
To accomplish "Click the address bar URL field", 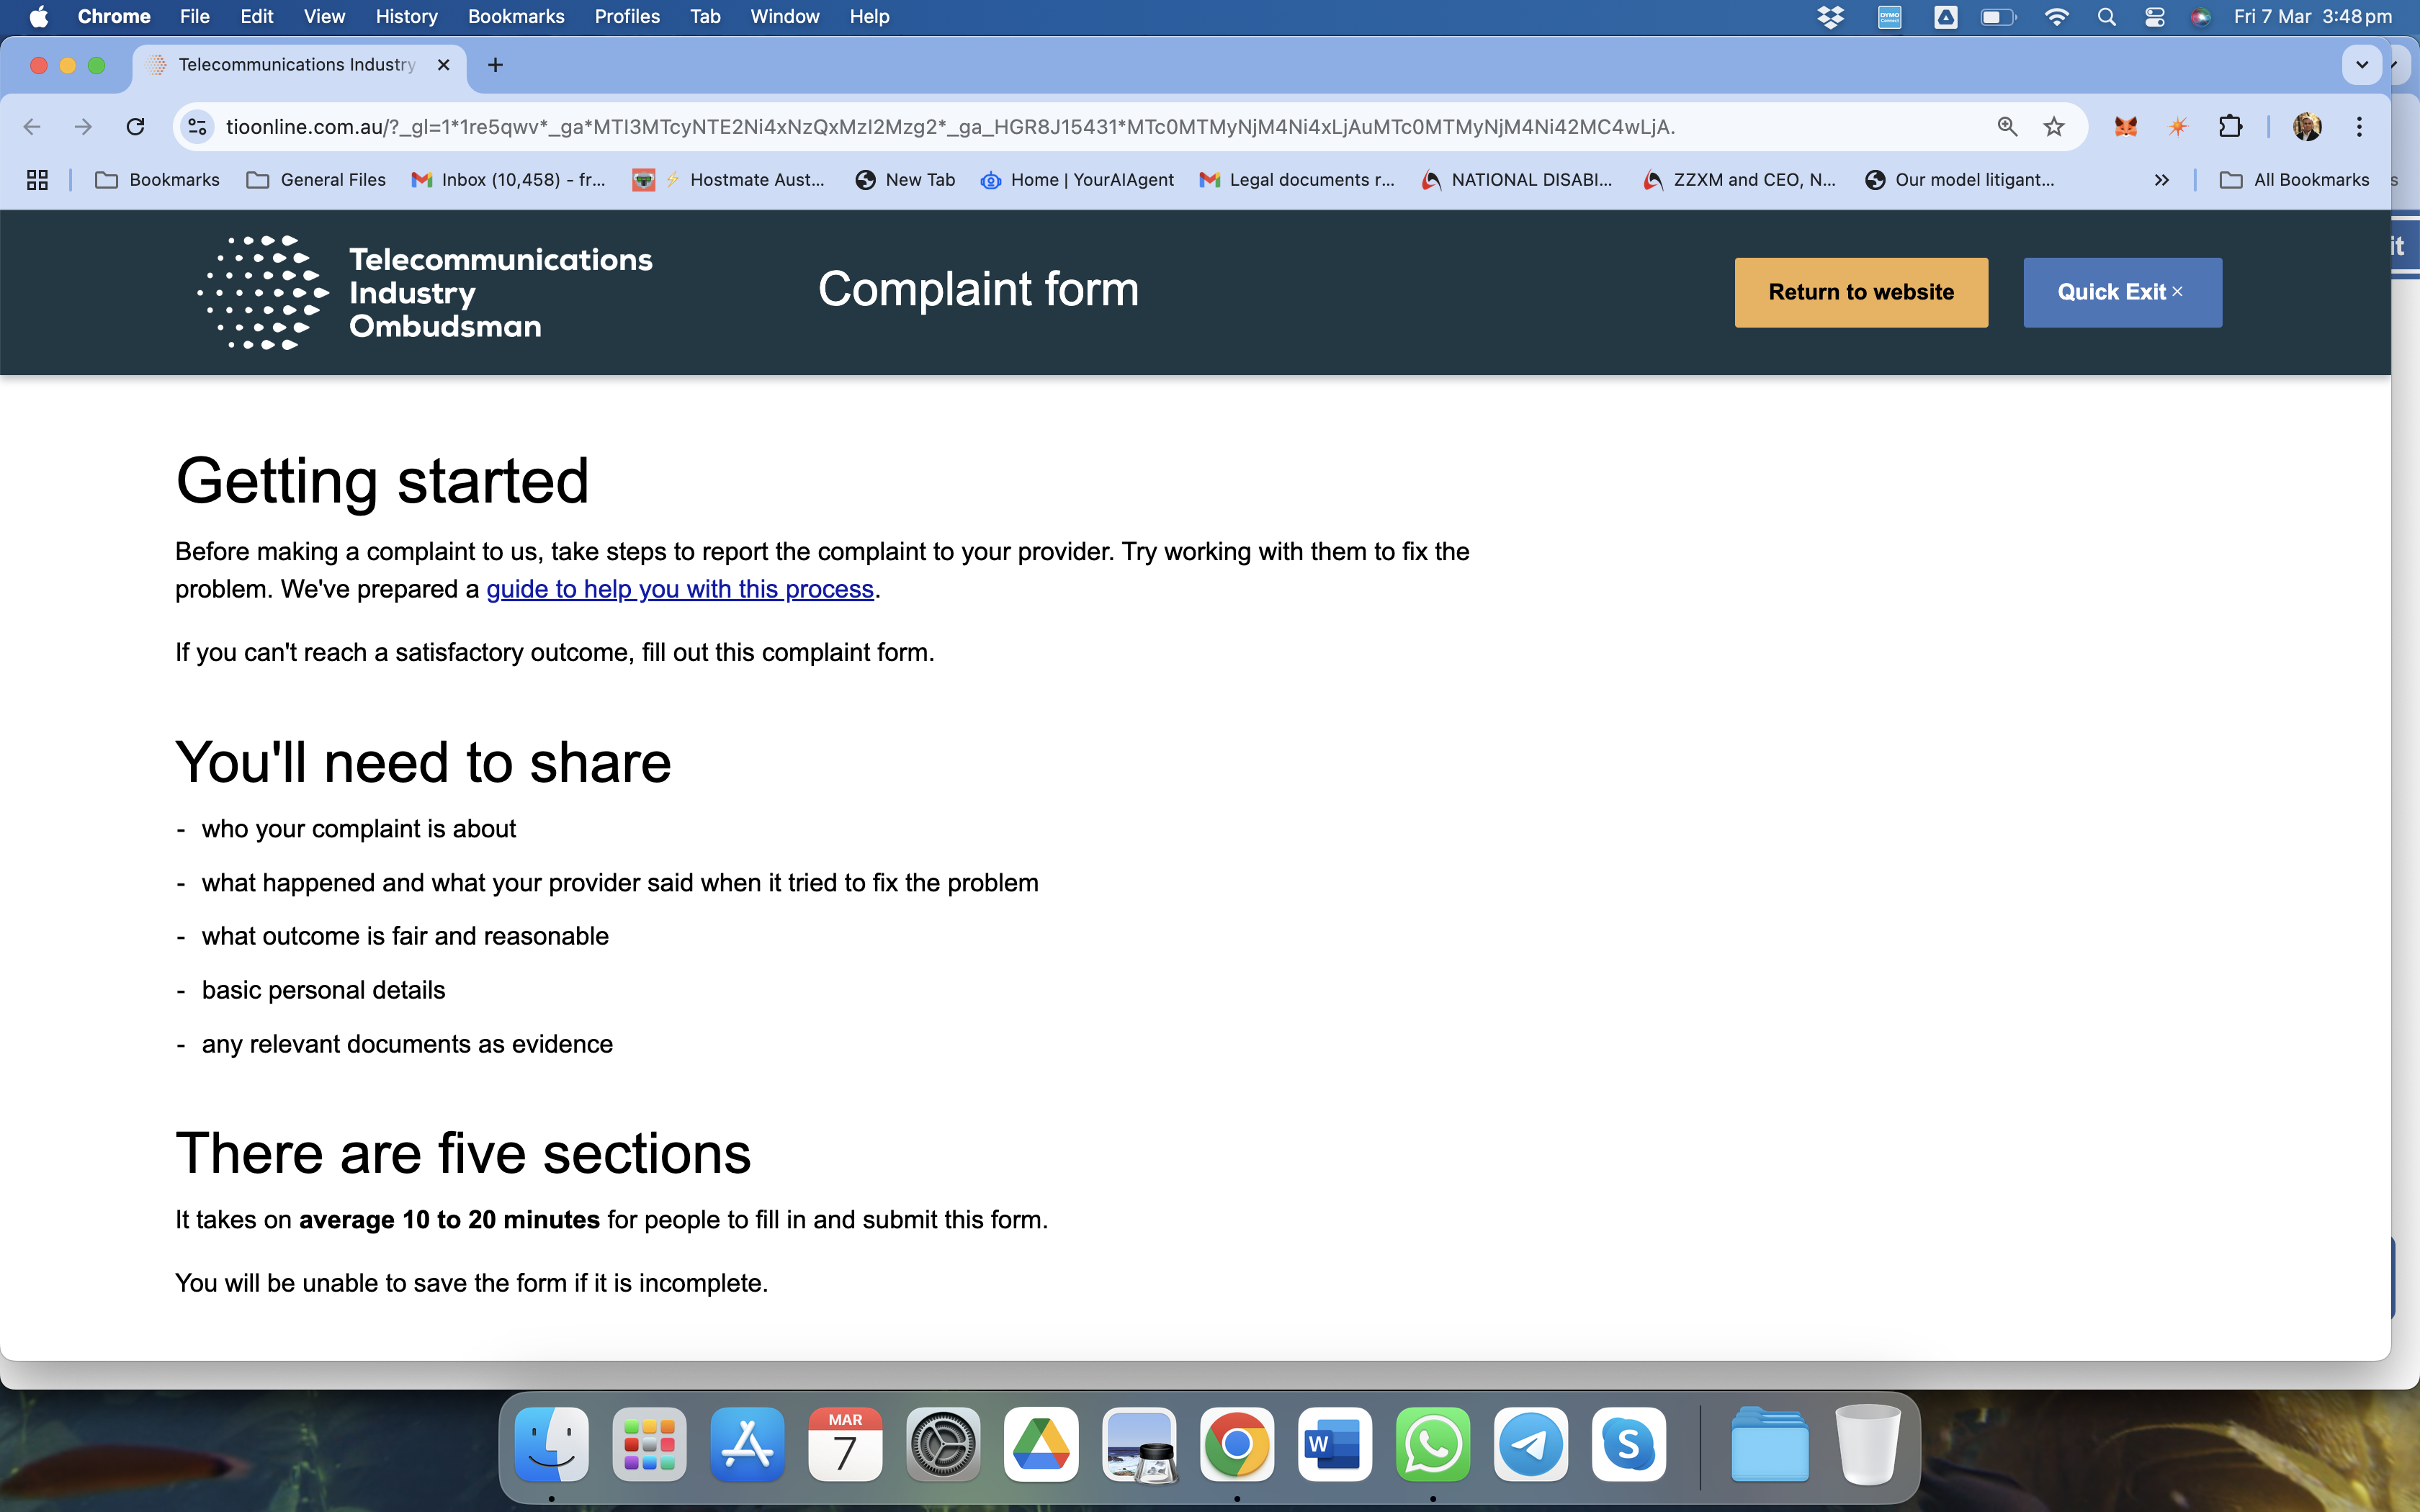I will (x=950, y=126).
